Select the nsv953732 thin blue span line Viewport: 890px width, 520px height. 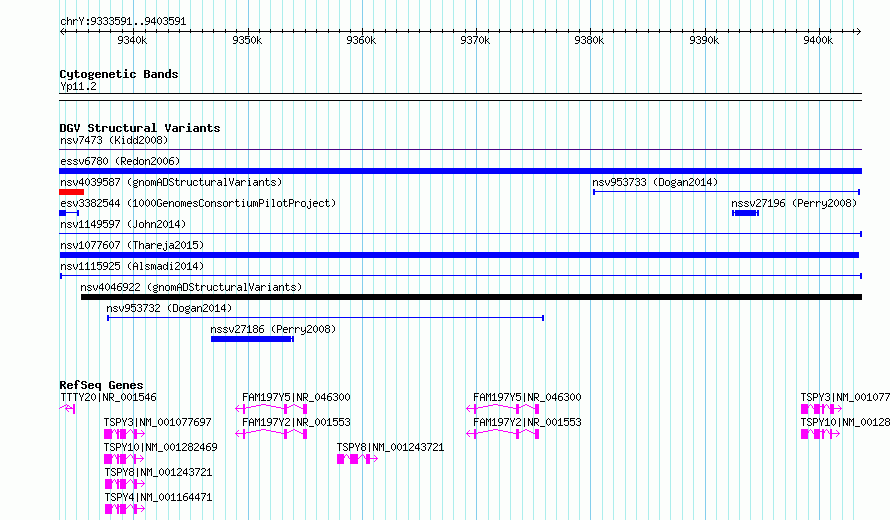point(326,318)
